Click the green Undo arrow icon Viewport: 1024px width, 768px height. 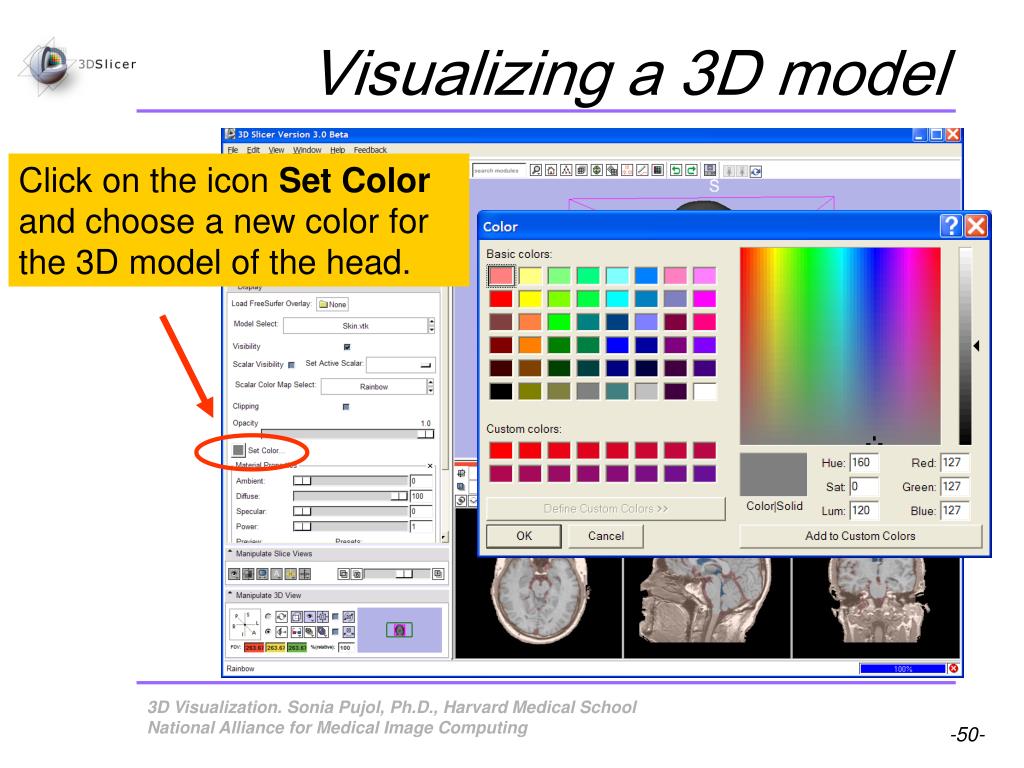[676, 170]
